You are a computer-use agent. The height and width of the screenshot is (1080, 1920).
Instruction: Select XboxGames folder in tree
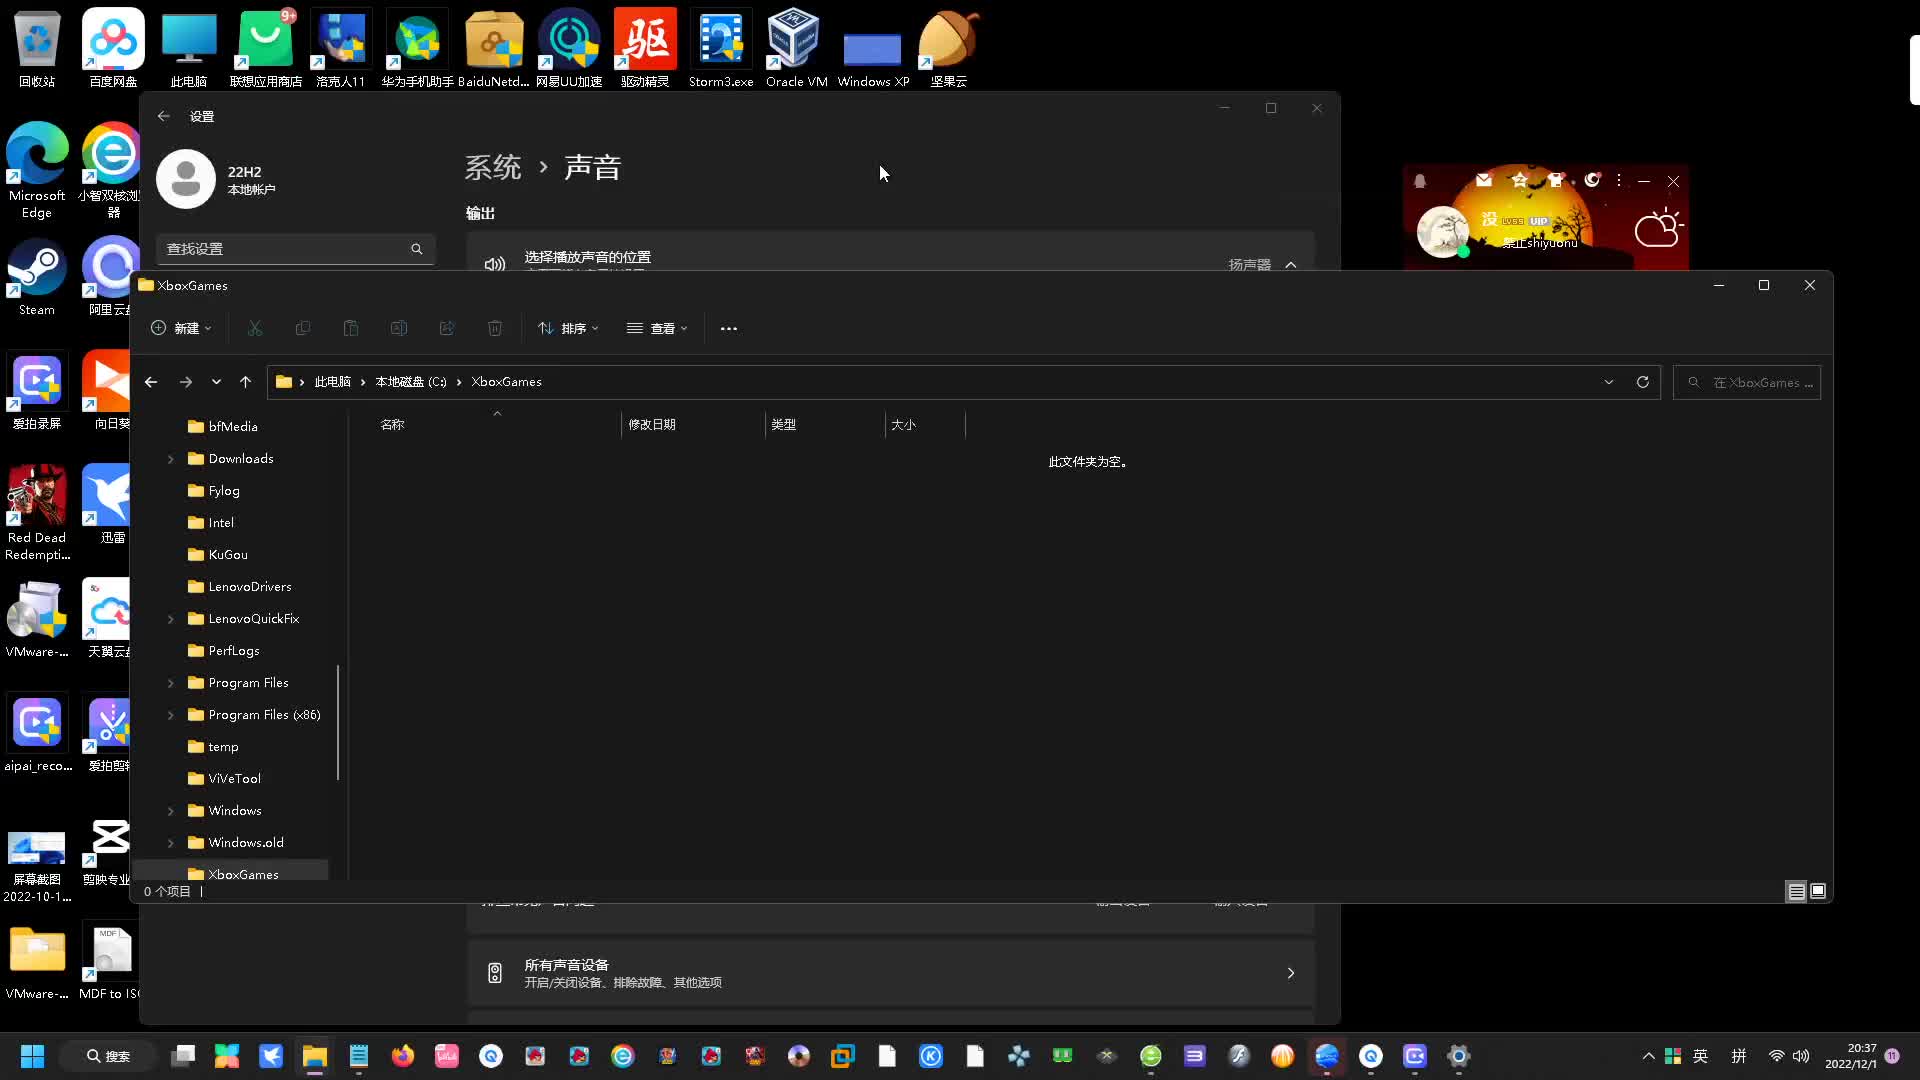pos(243,873)
